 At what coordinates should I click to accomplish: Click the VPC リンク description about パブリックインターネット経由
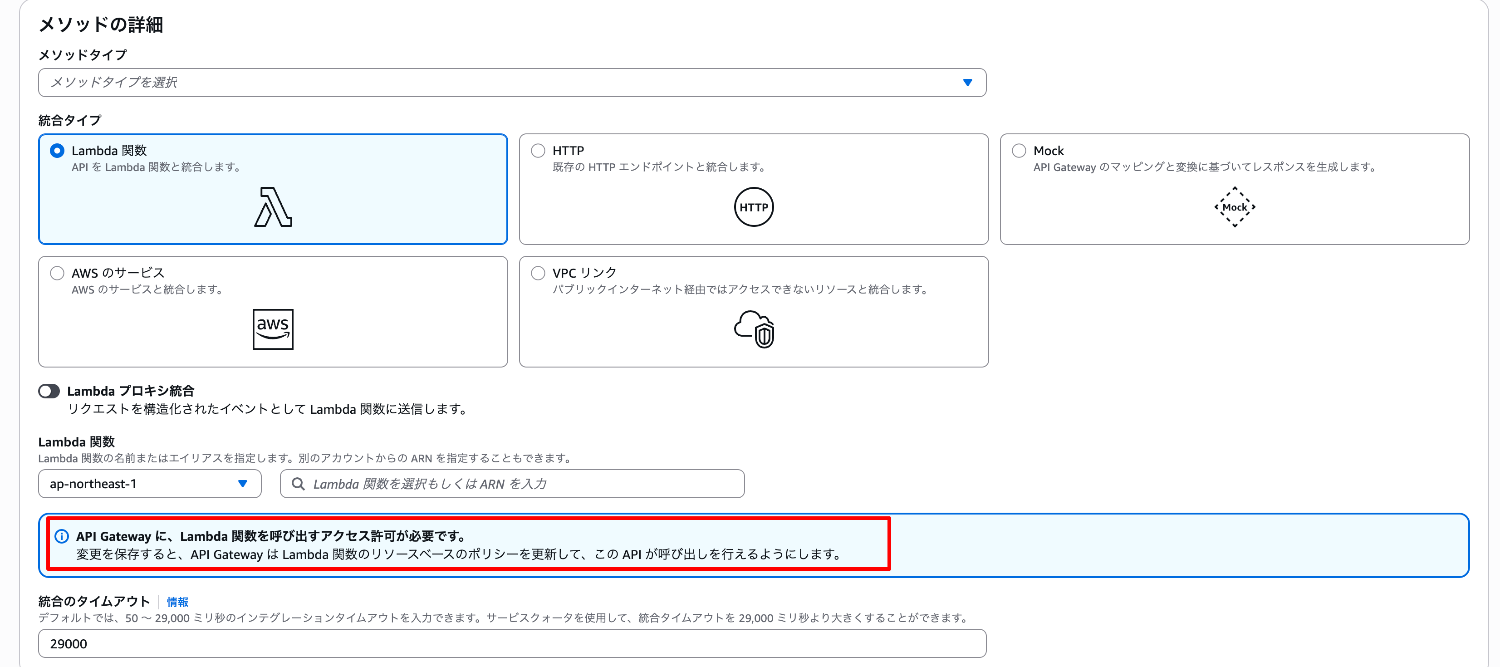741,289
